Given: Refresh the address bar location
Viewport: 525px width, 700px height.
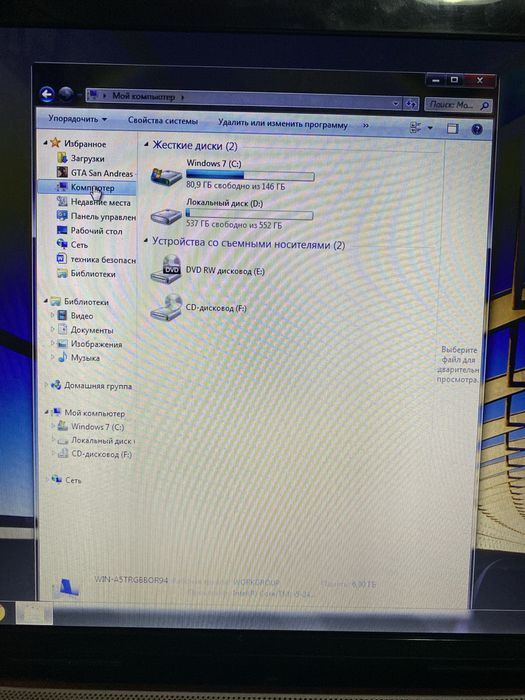Looking at the screenshot, I should (411, 104).
